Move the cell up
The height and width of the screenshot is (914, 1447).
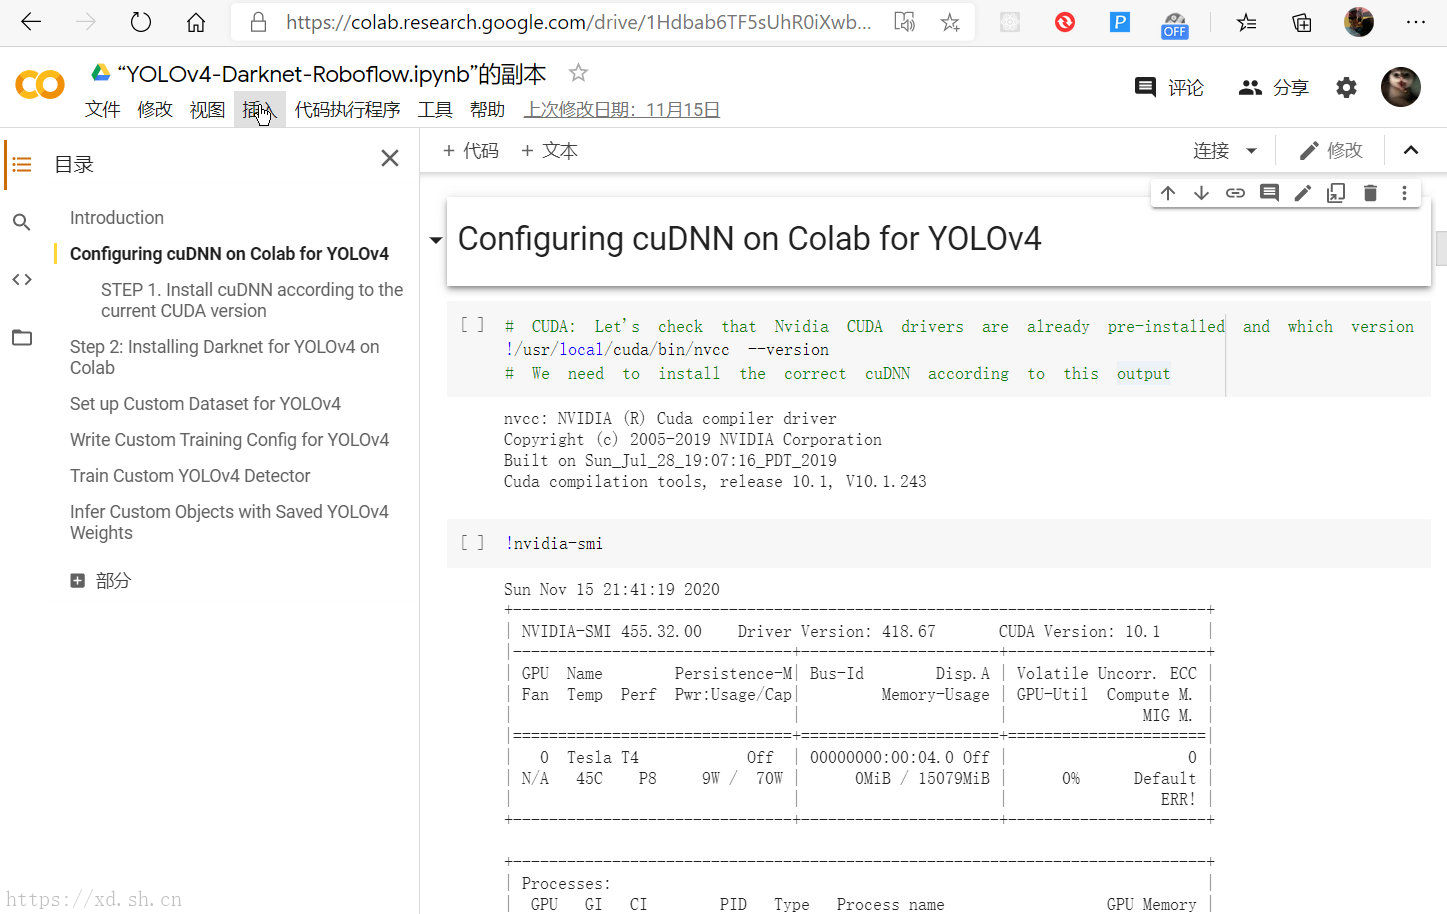coord(1168,193)
